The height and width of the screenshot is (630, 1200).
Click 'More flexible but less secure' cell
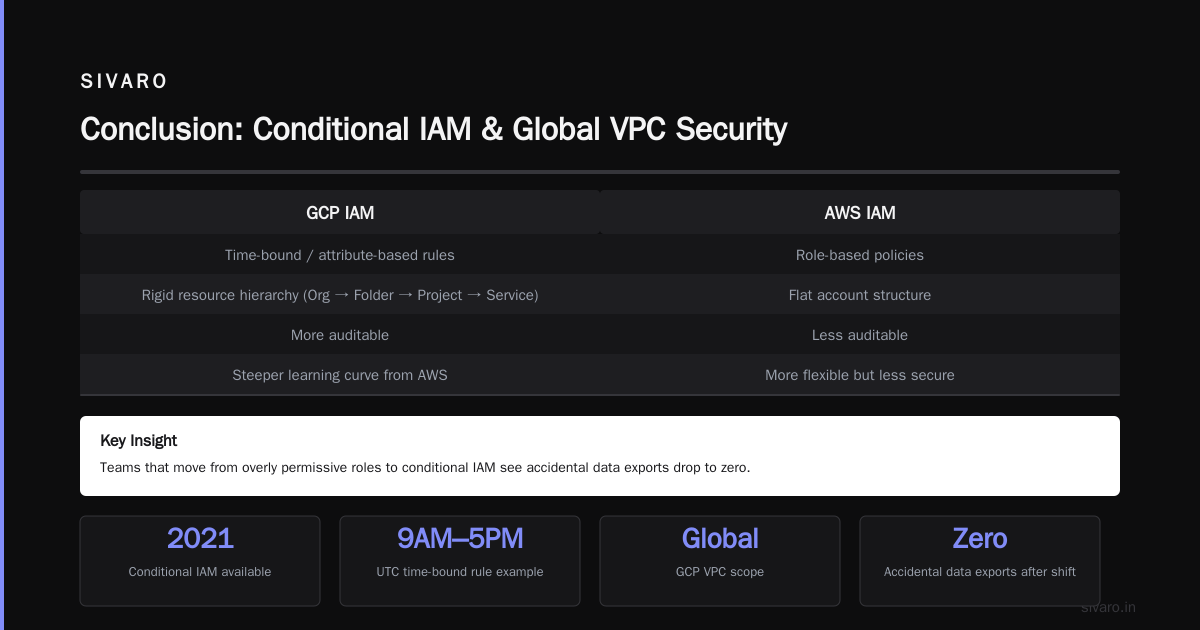(x=860, y=375)
